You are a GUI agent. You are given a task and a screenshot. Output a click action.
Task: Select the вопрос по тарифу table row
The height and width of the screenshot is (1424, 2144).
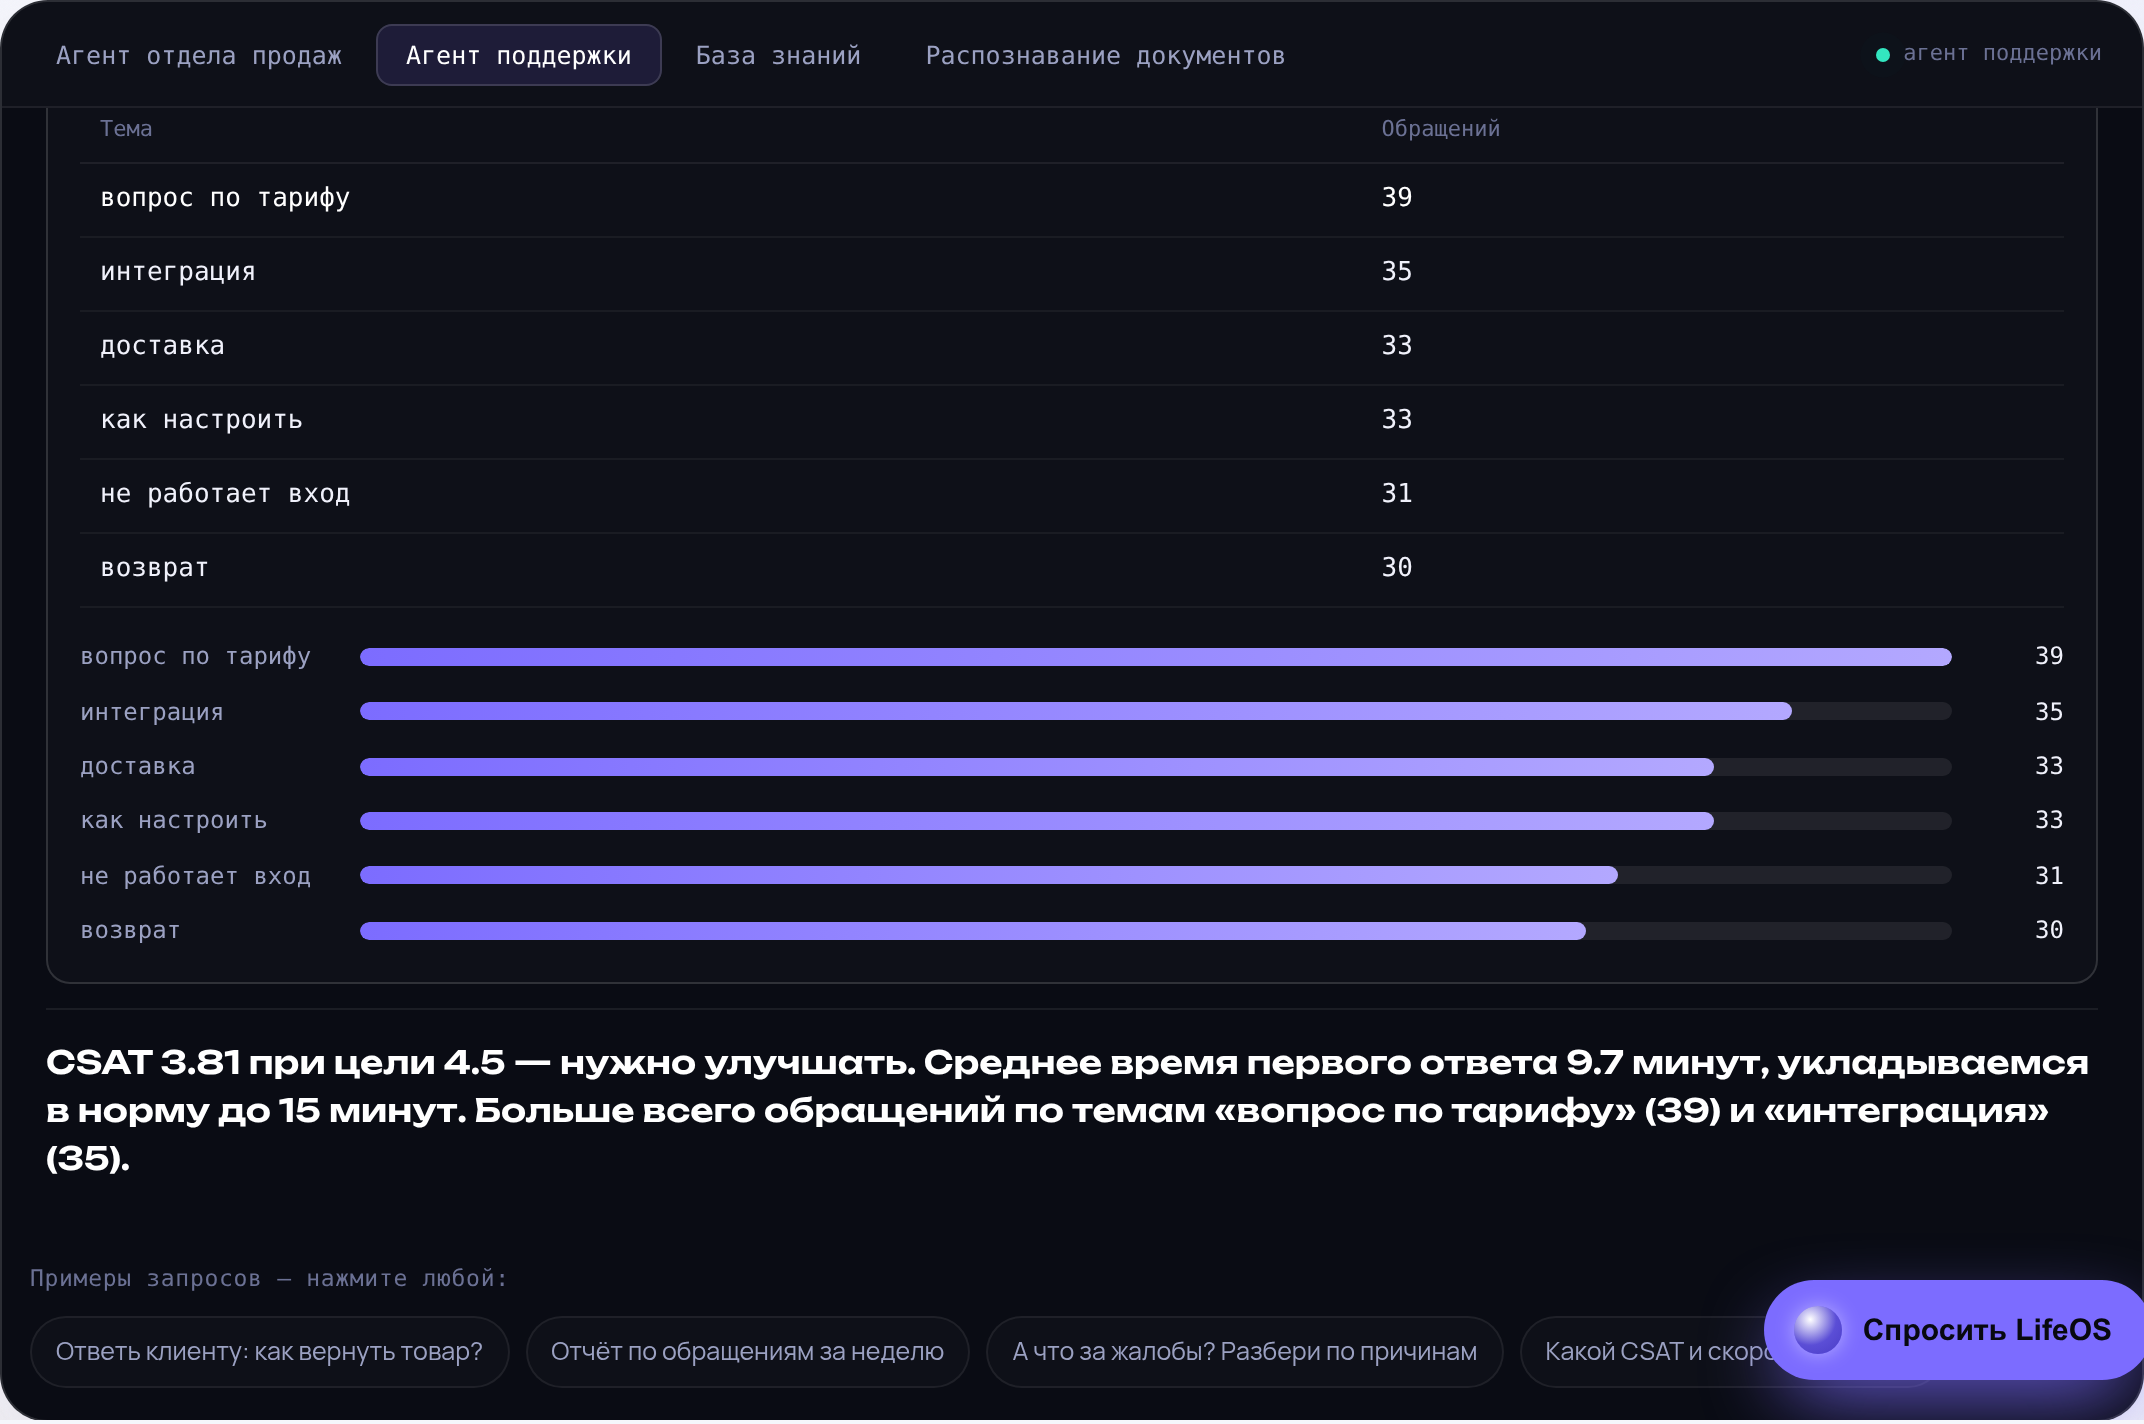tap(1072, 199)
